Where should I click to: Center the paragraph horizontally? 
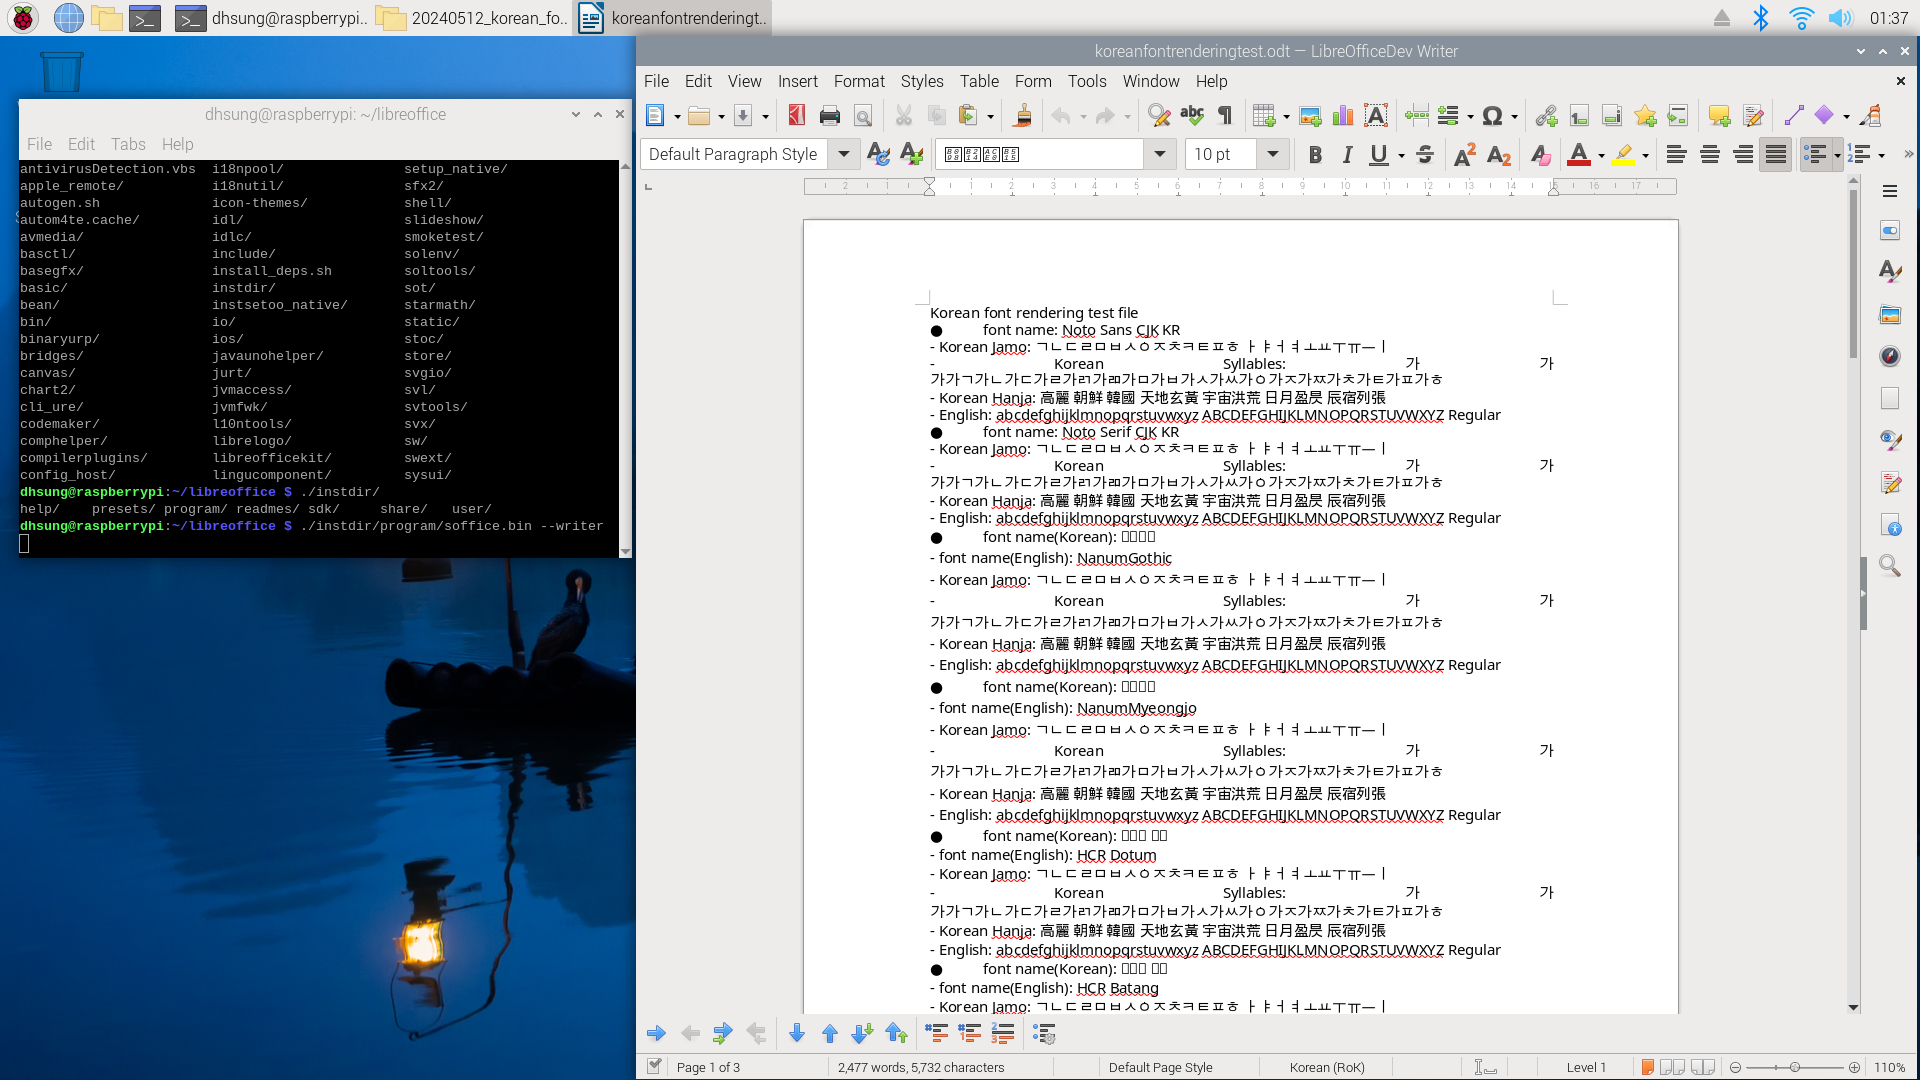coord(1709,154)
